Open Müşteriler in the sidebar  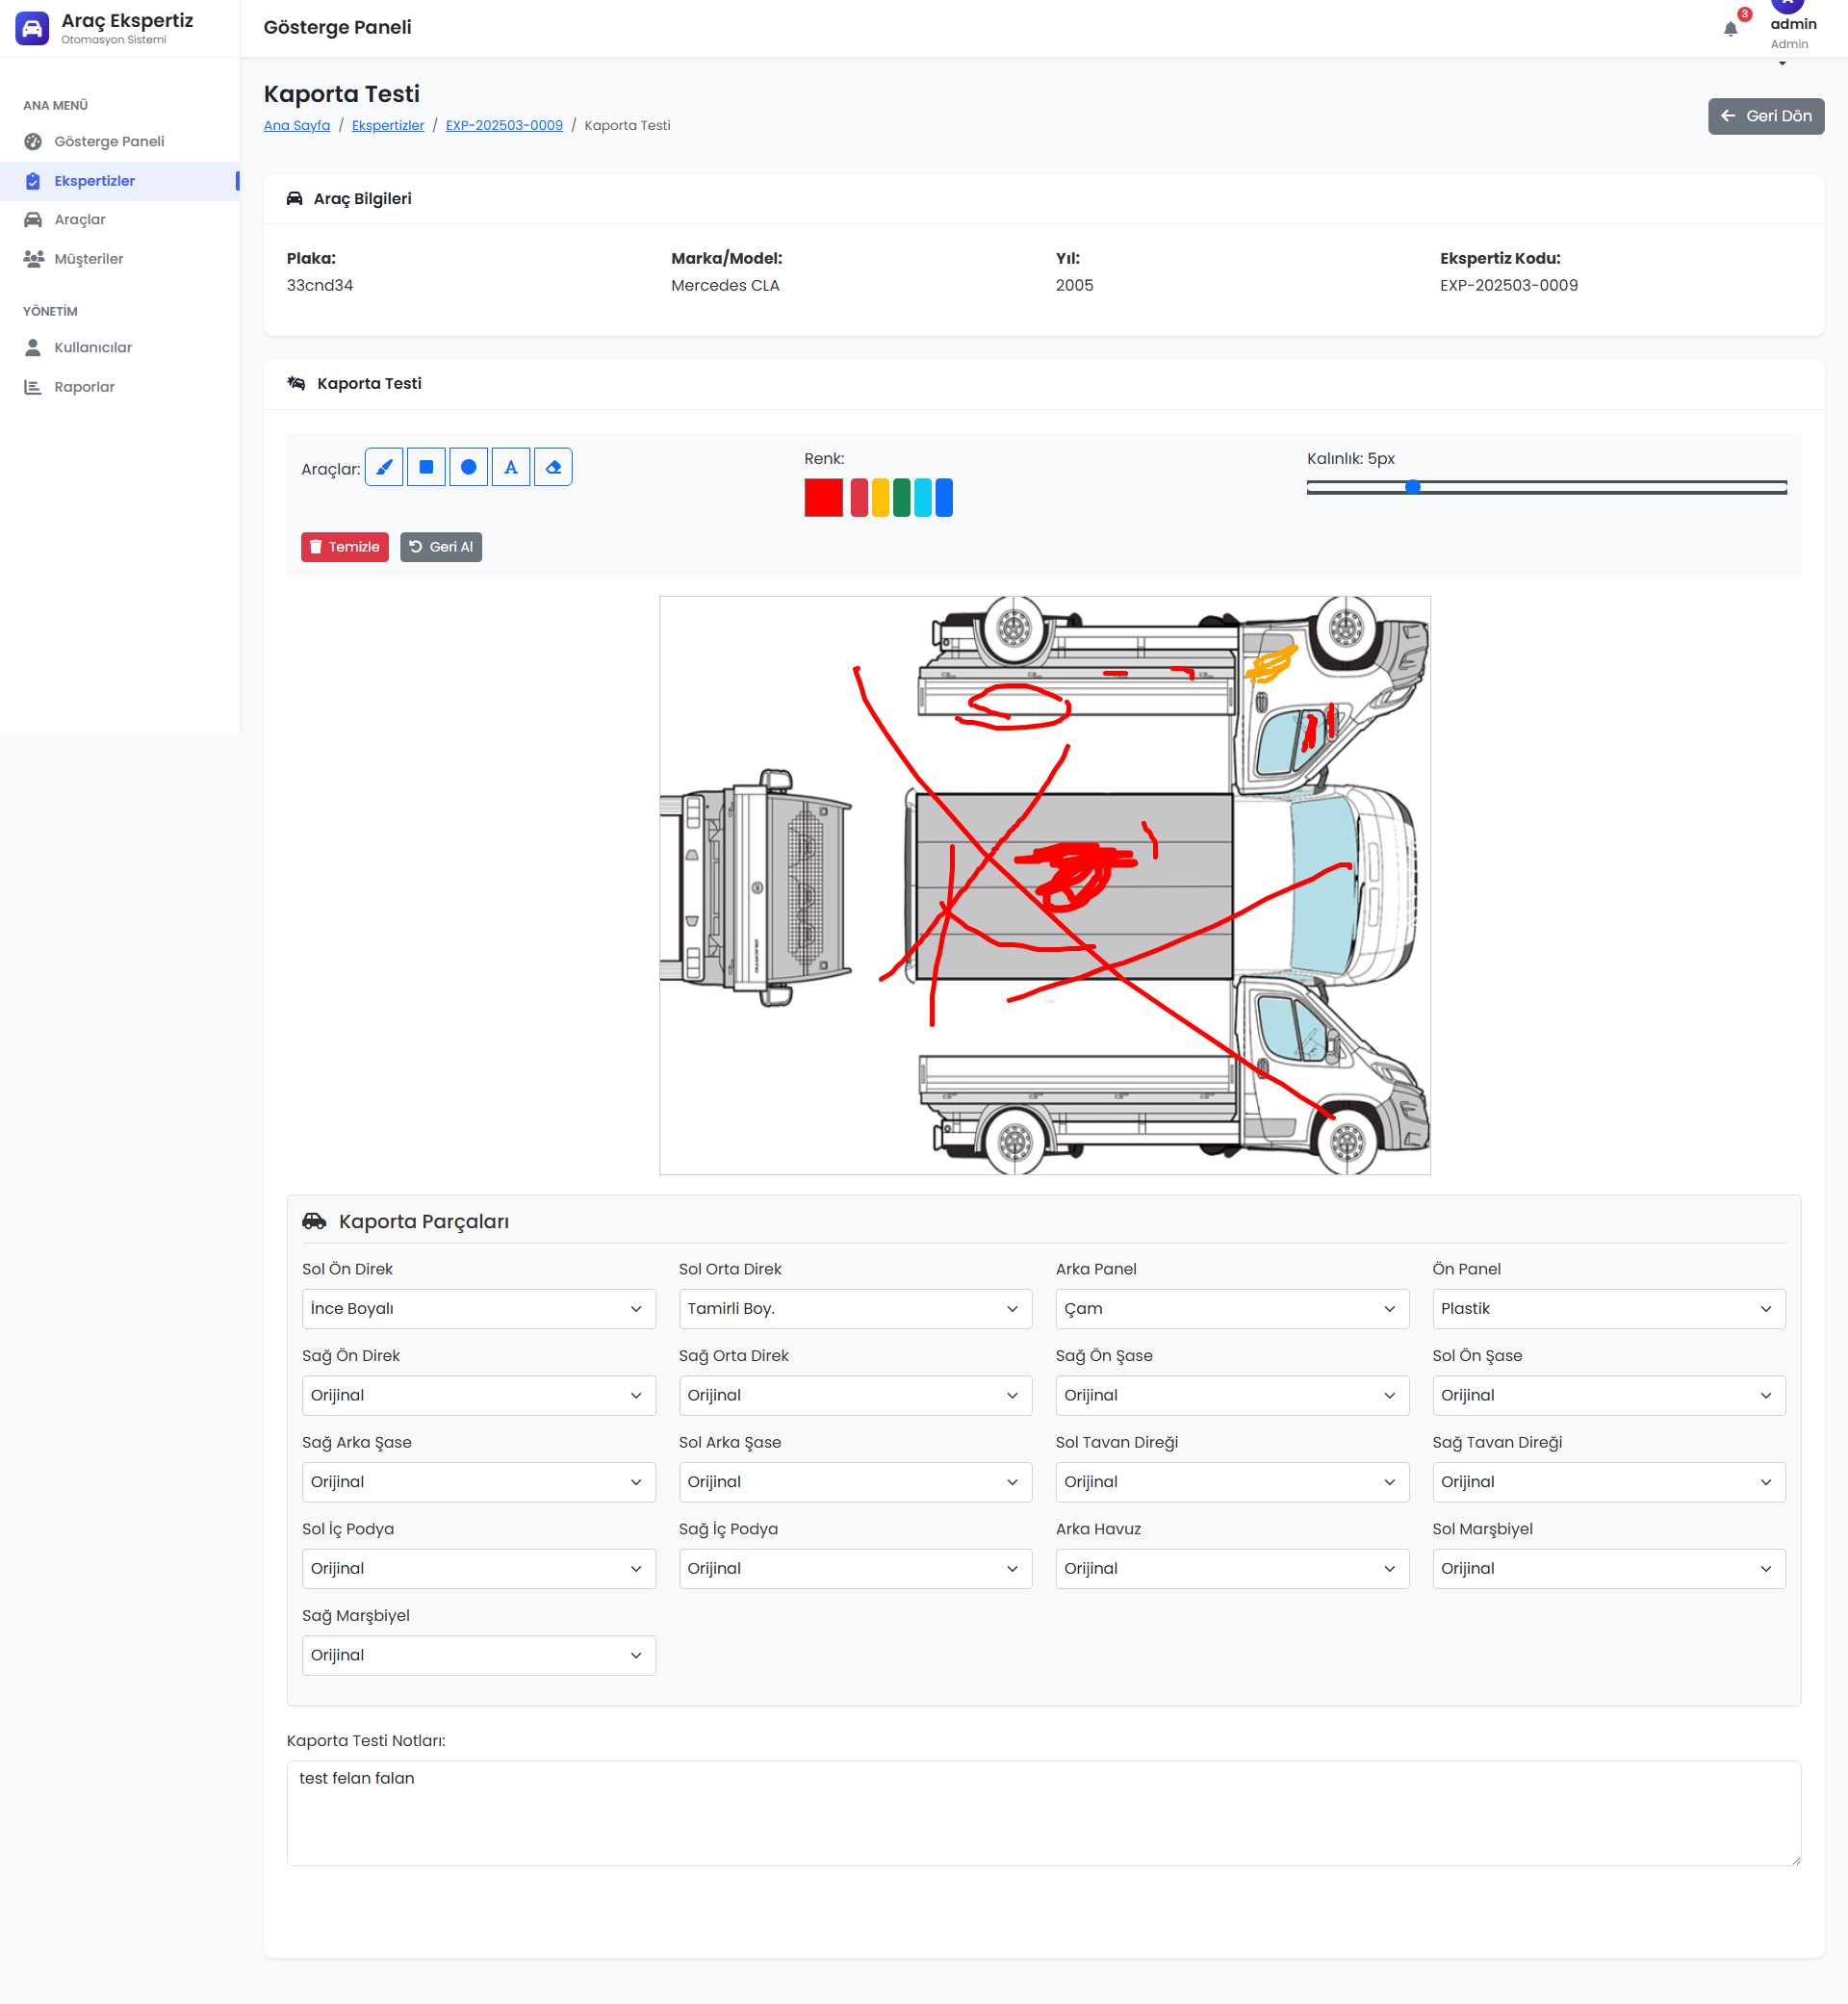tap(120, 259)
